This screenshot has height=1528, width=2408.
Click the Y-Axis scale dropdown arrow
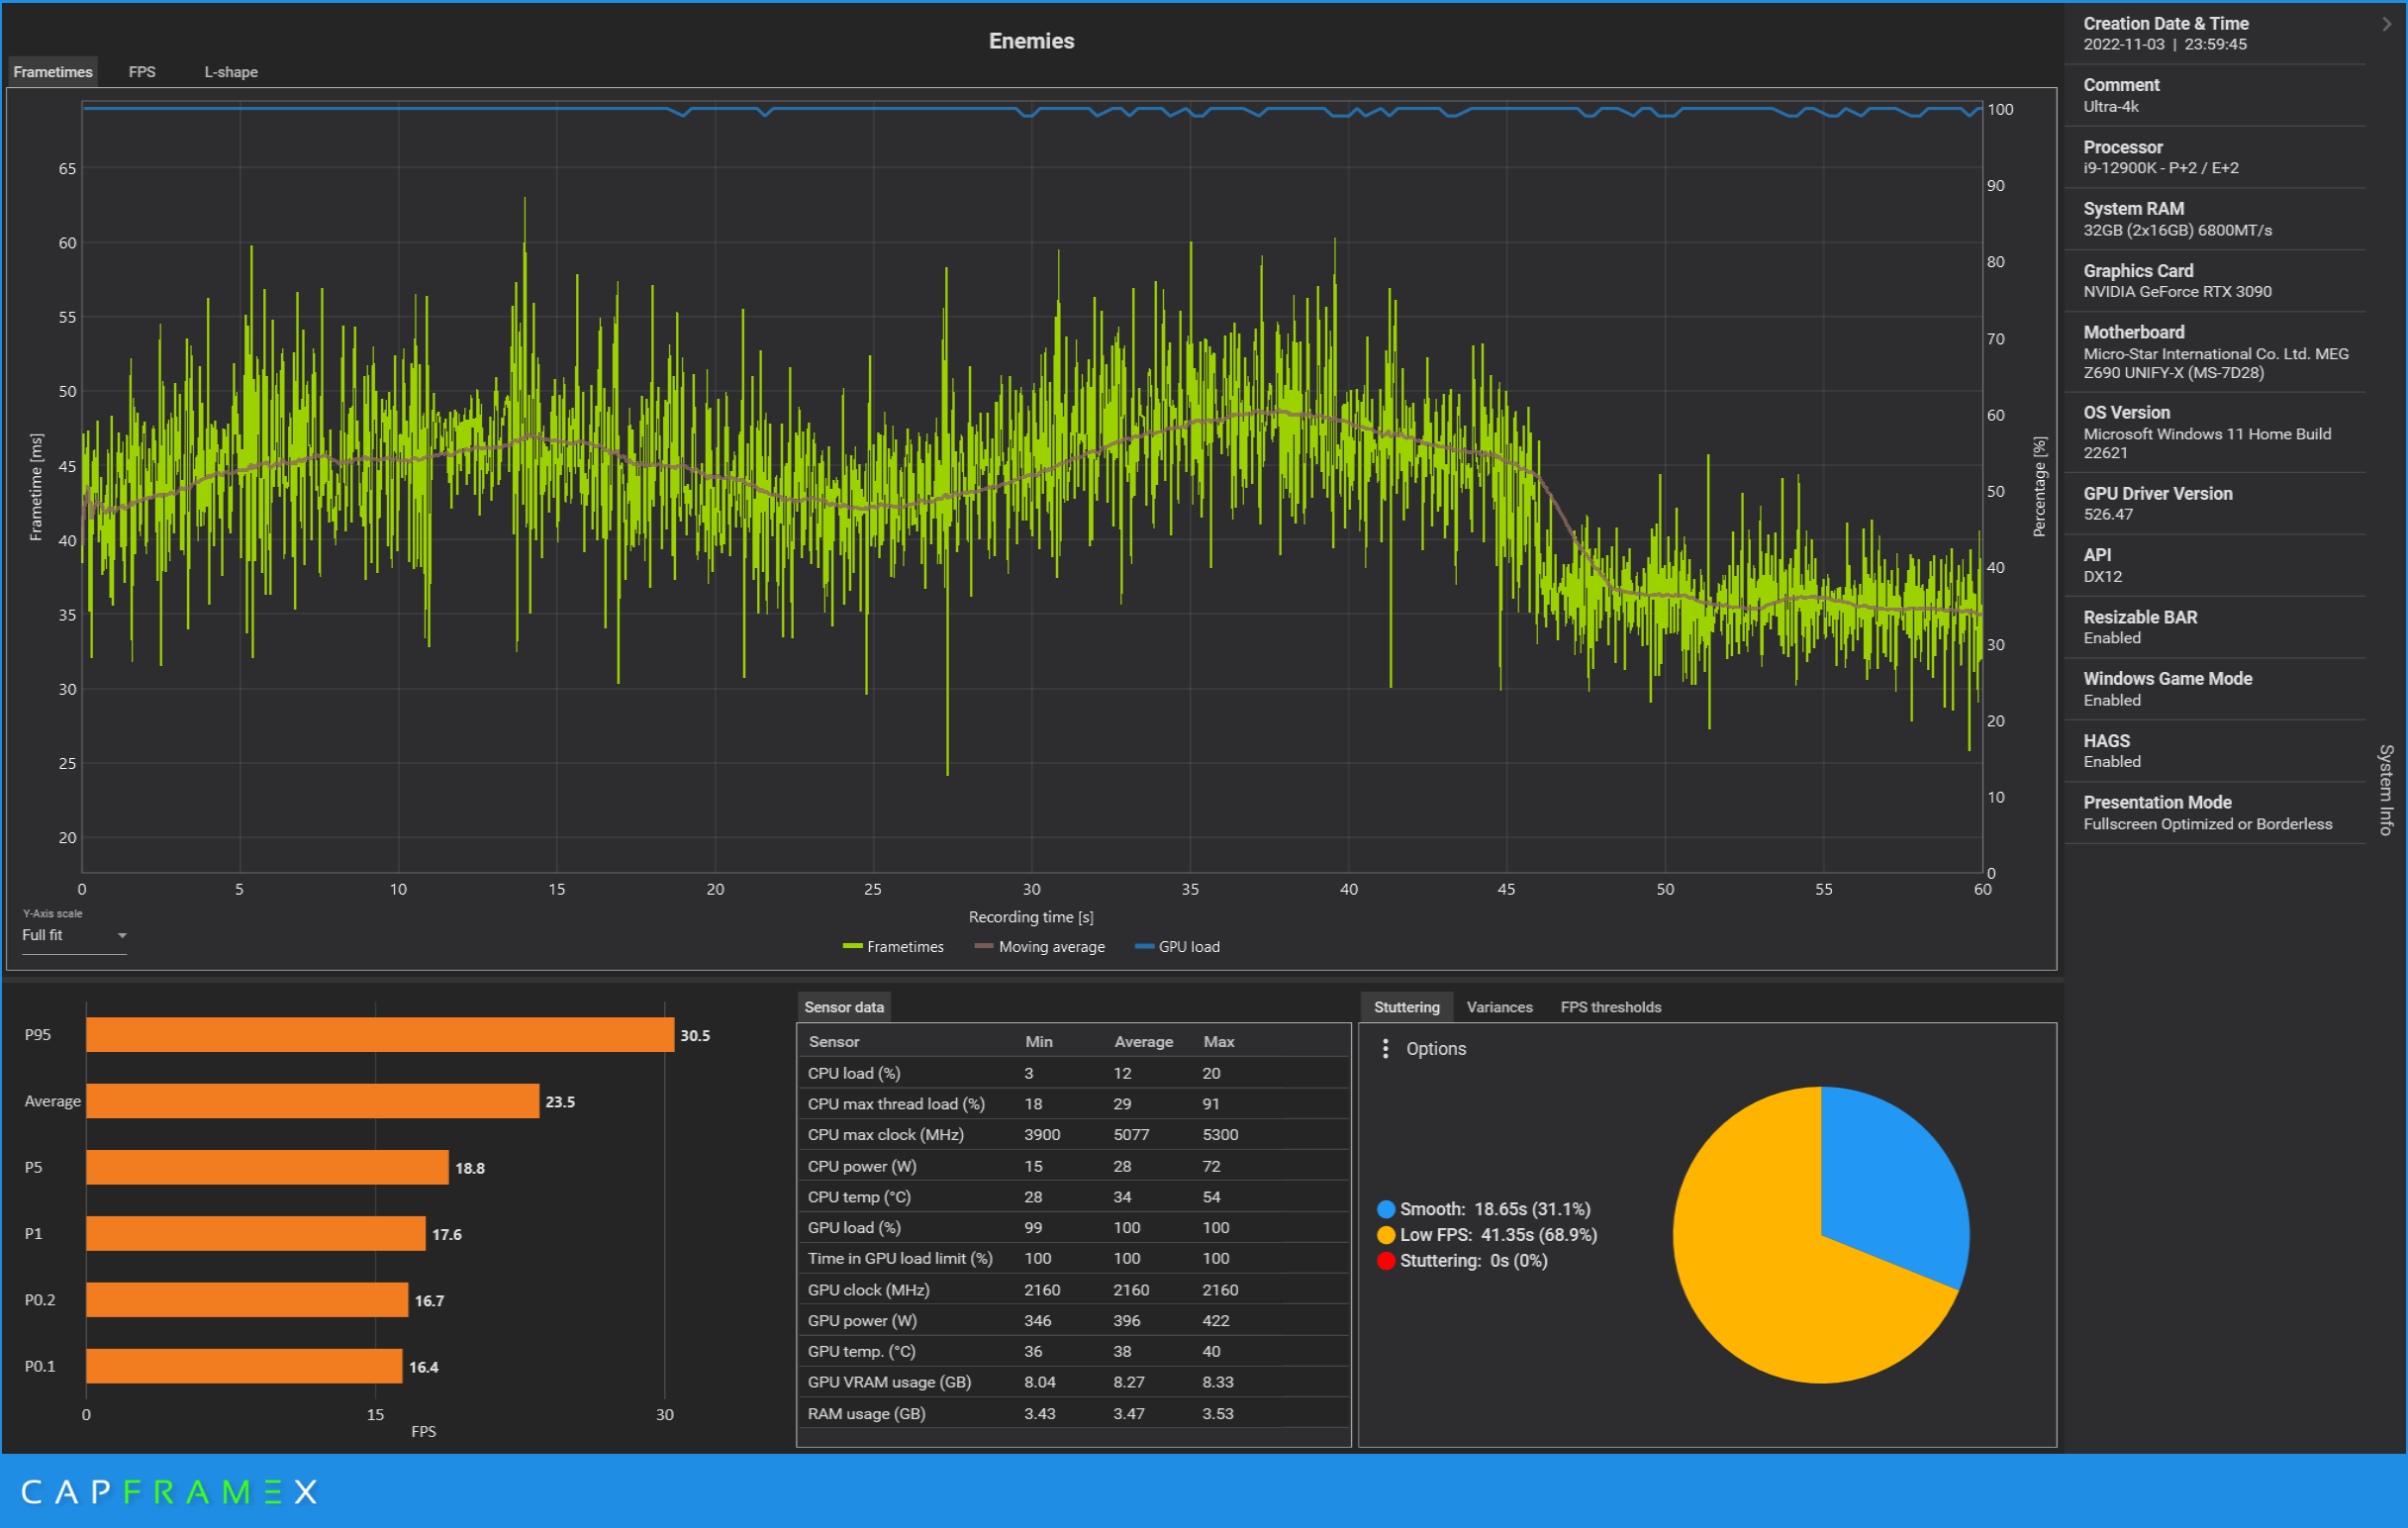click(122, 936)
